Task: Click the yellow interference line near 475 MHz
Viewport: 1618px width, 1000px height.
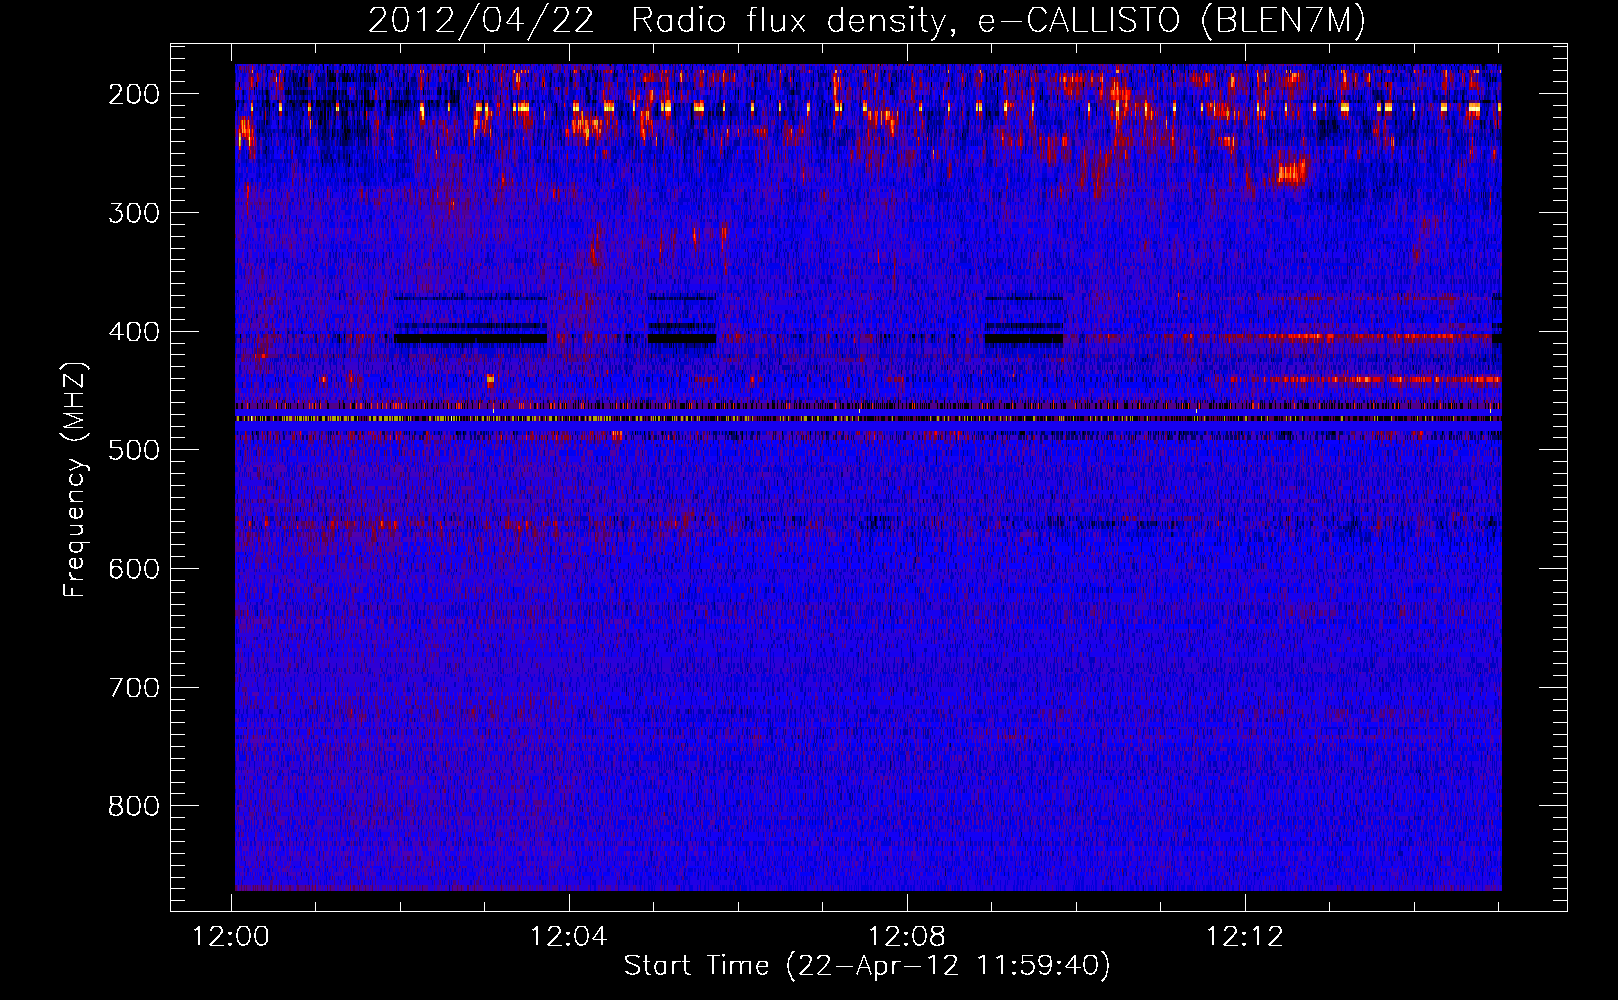Action: pyautogui.click(x=868, y=419)
